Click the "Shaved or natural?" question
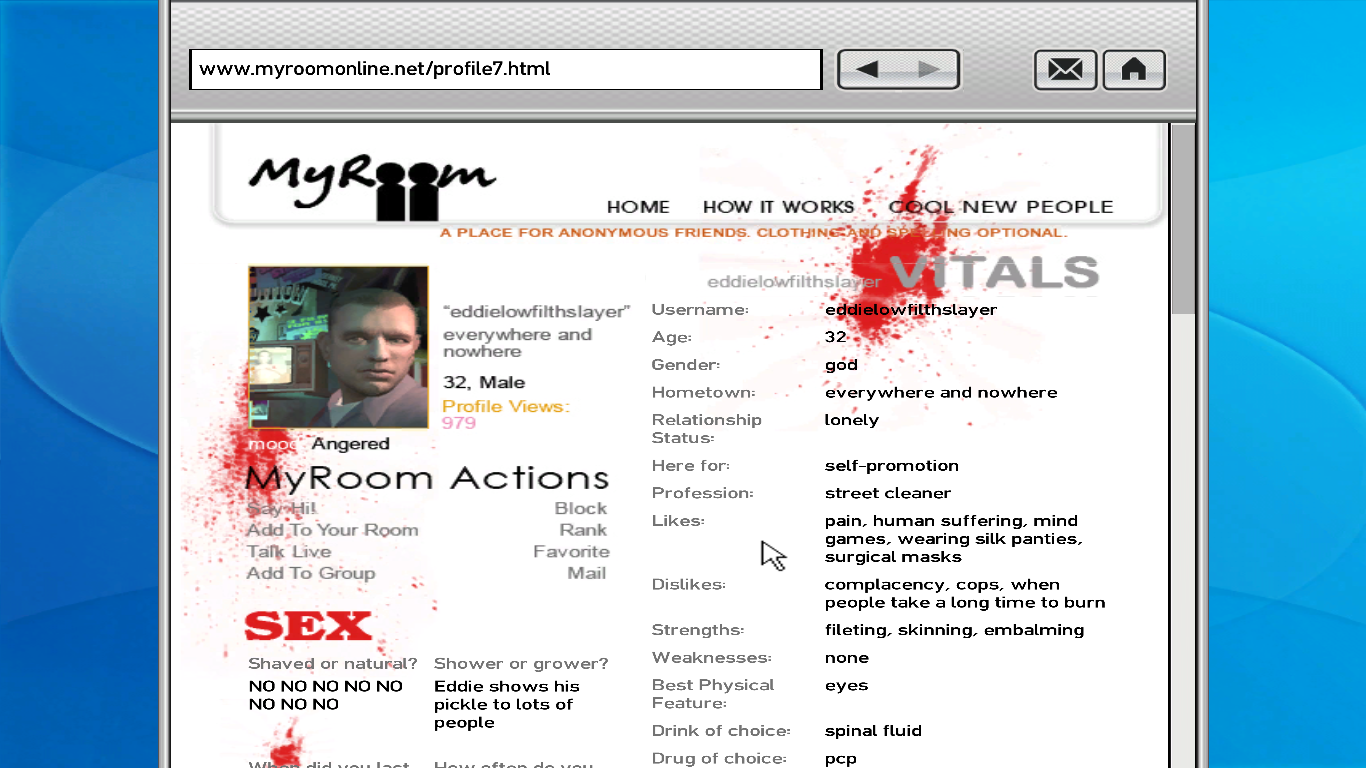 coord(333,664)
